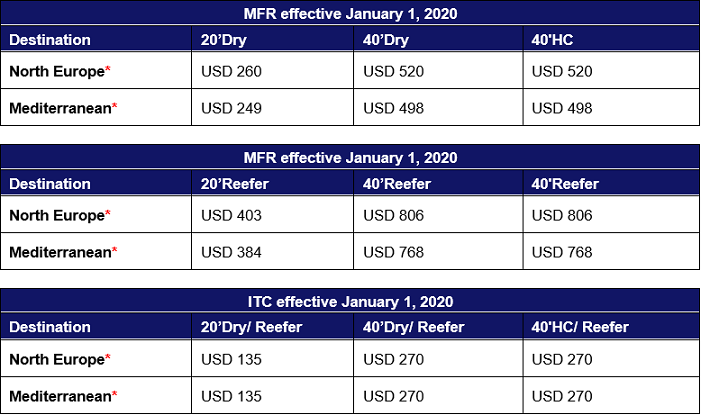Click the 20'Reefer column header
The image size is (701, 415).
click(x=235, y=184)
